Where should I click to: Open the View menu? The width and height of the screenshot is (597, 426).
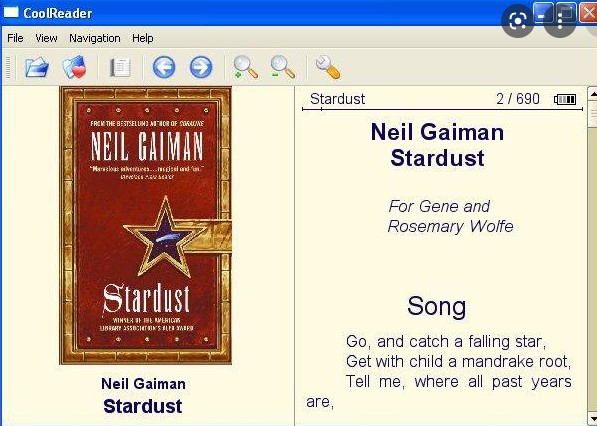46,38
